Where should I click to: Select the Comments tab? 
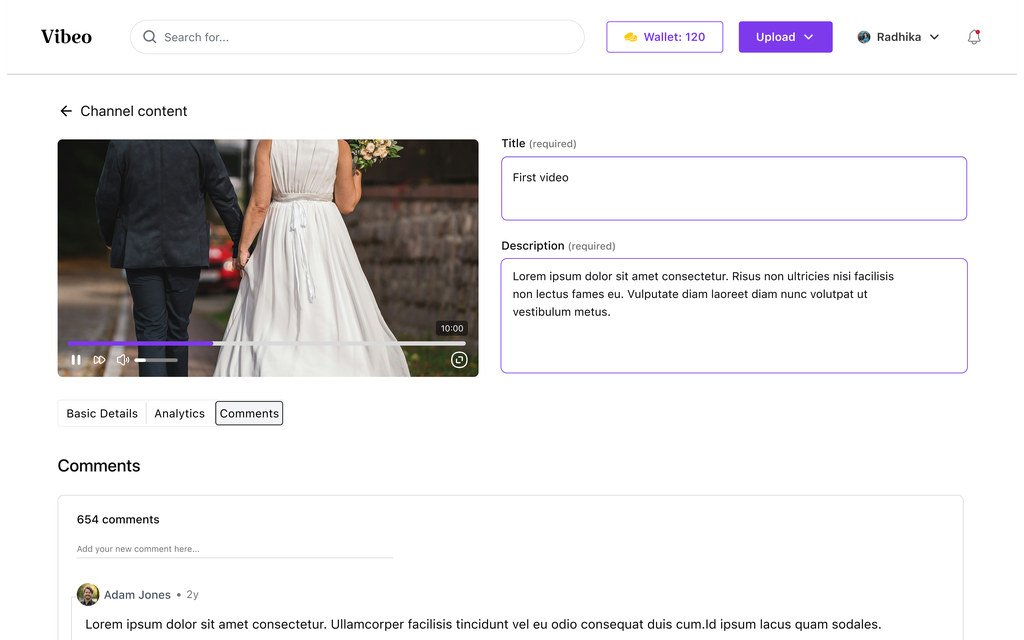tap(249, 413)
